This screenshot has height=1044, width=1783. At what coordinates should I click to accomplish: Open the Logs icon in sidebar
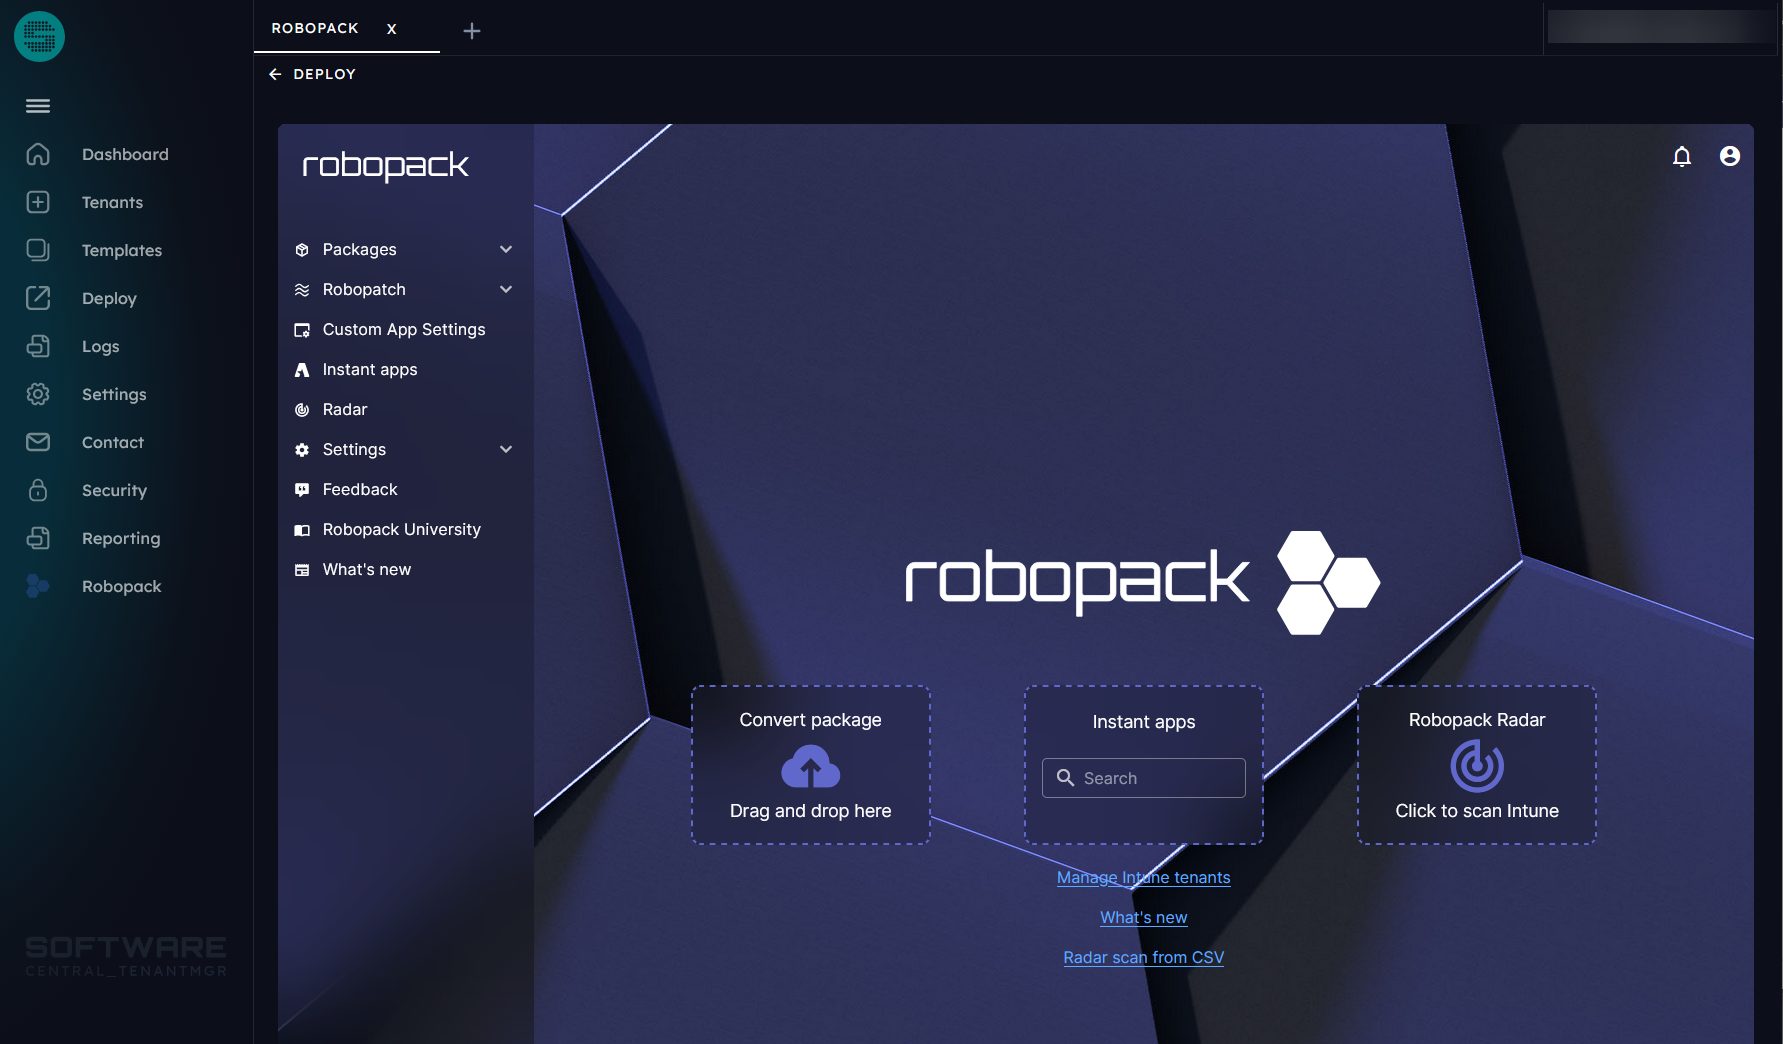click(38, 346)
